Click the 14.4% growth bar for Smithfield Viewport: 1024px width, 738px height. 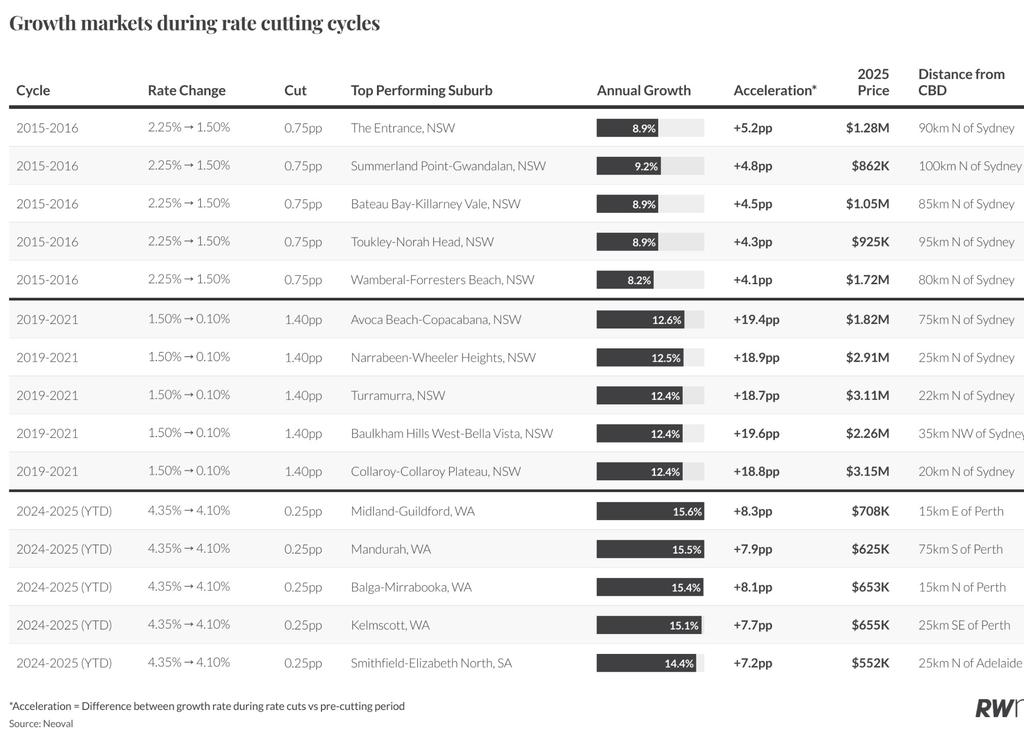(x=646, y=663)
